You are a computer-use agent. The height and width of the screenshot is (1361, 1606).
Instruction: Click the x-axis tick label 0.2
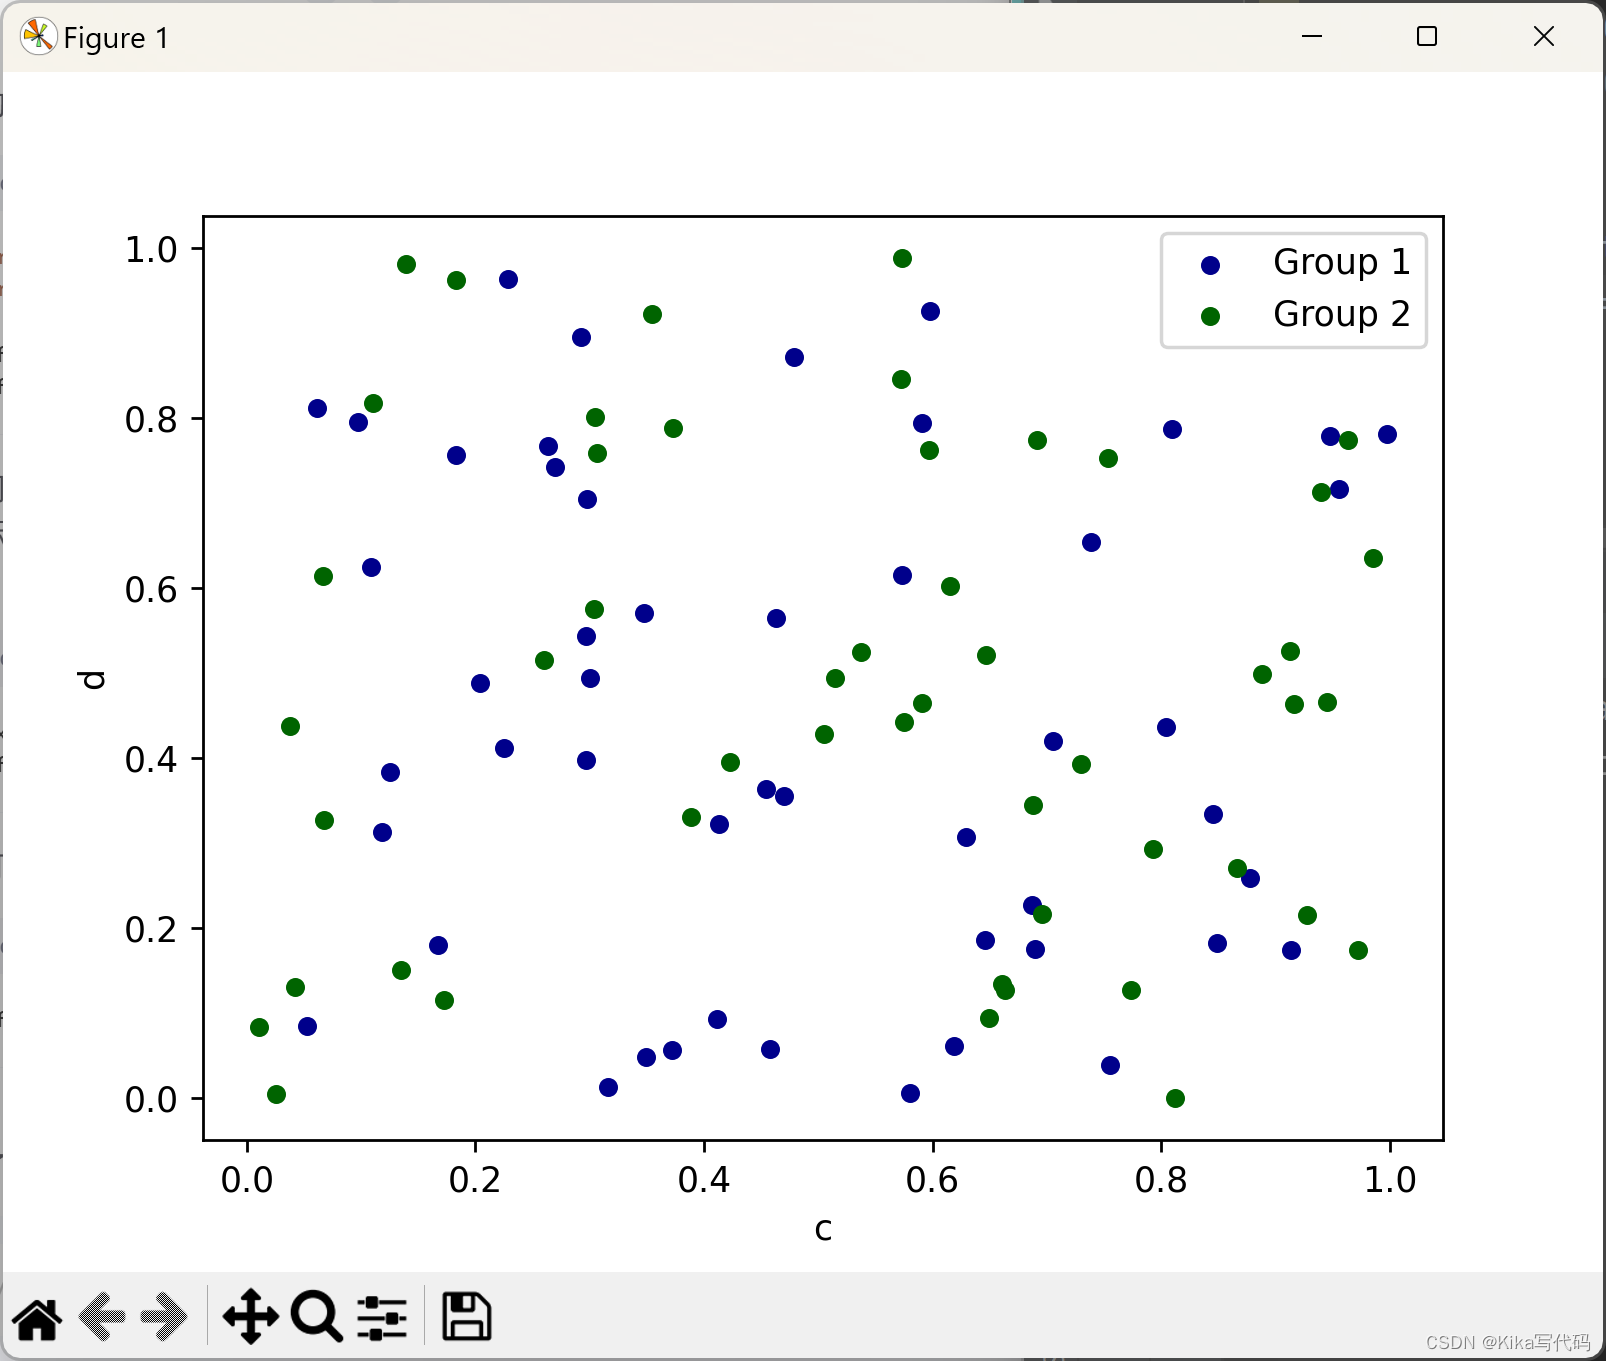click(x=475, y=1180)
